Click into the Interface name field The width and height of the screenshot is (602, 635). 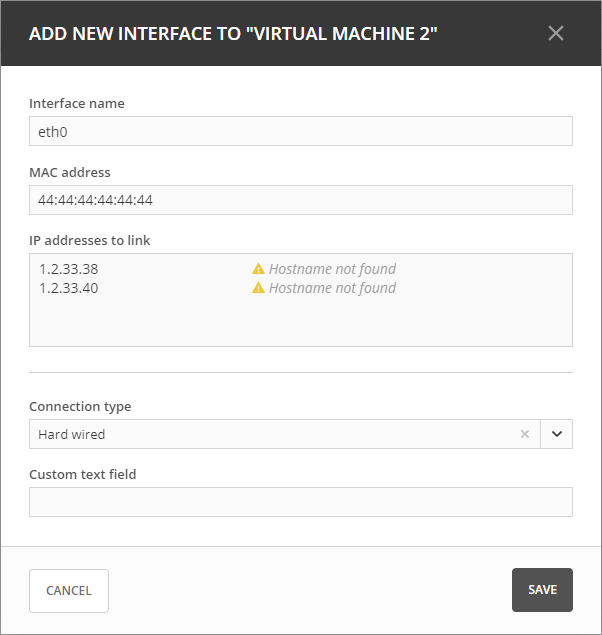click(300, 131)
